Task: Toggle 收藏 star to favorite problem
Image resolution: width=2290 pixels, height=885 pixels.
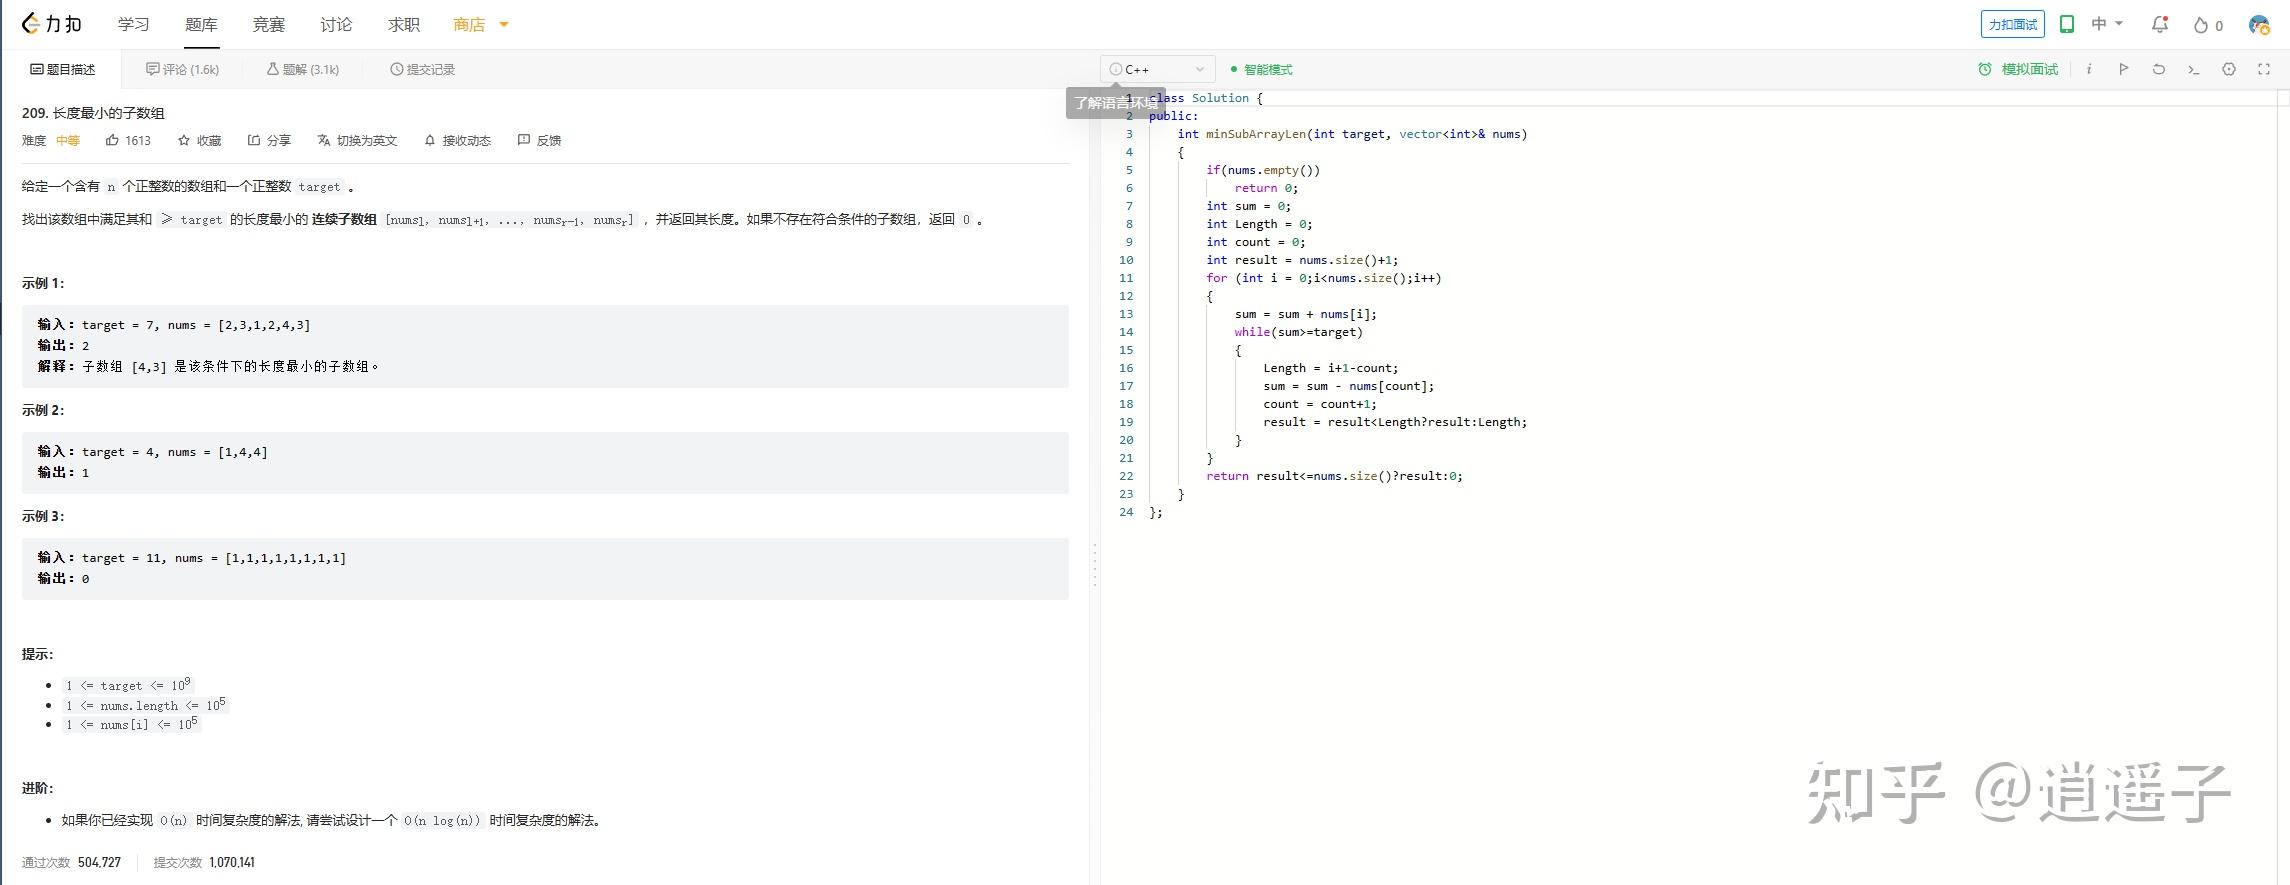Action: tap(199, 140)
